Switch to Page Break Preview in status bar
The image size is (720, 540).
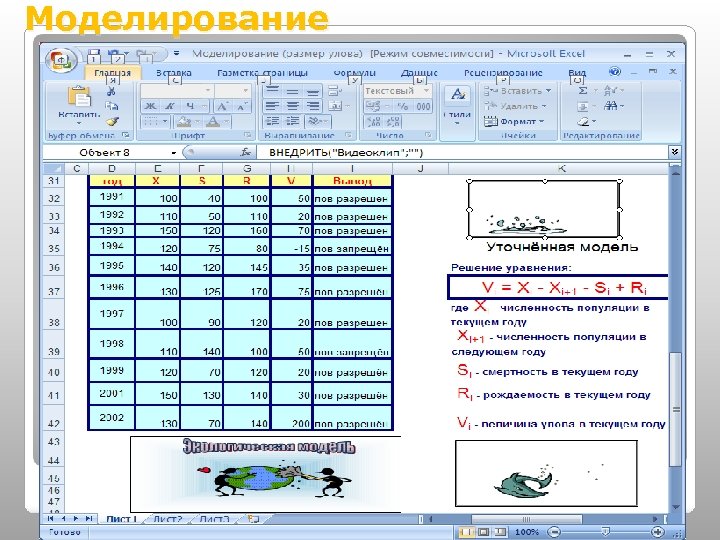500,532
